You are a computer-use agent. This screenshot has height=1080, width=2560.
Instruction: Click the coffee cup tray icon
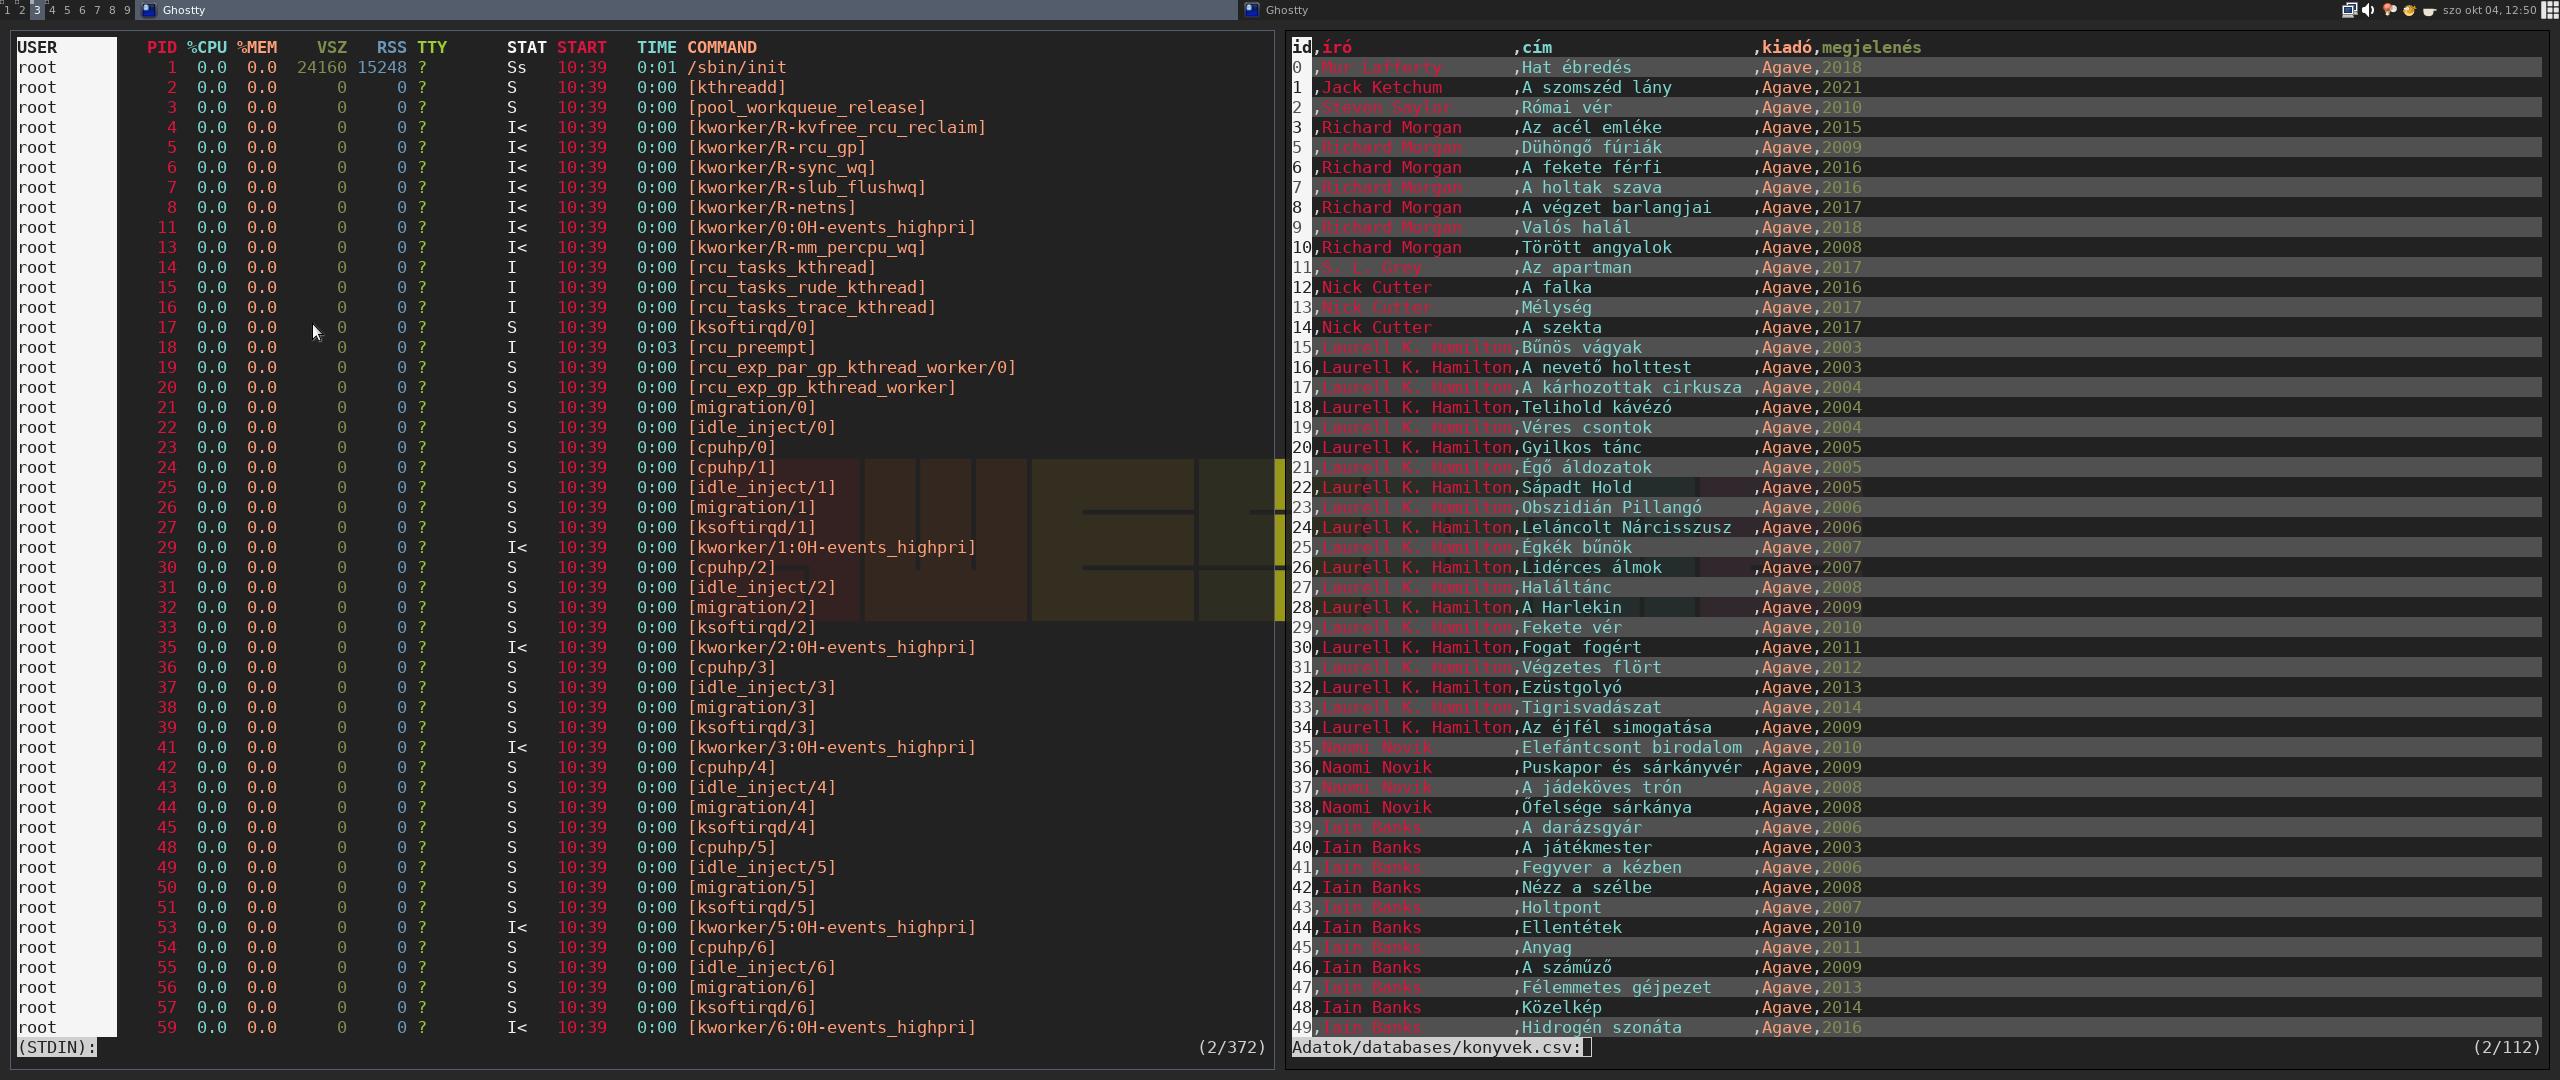pos(2428,10)
